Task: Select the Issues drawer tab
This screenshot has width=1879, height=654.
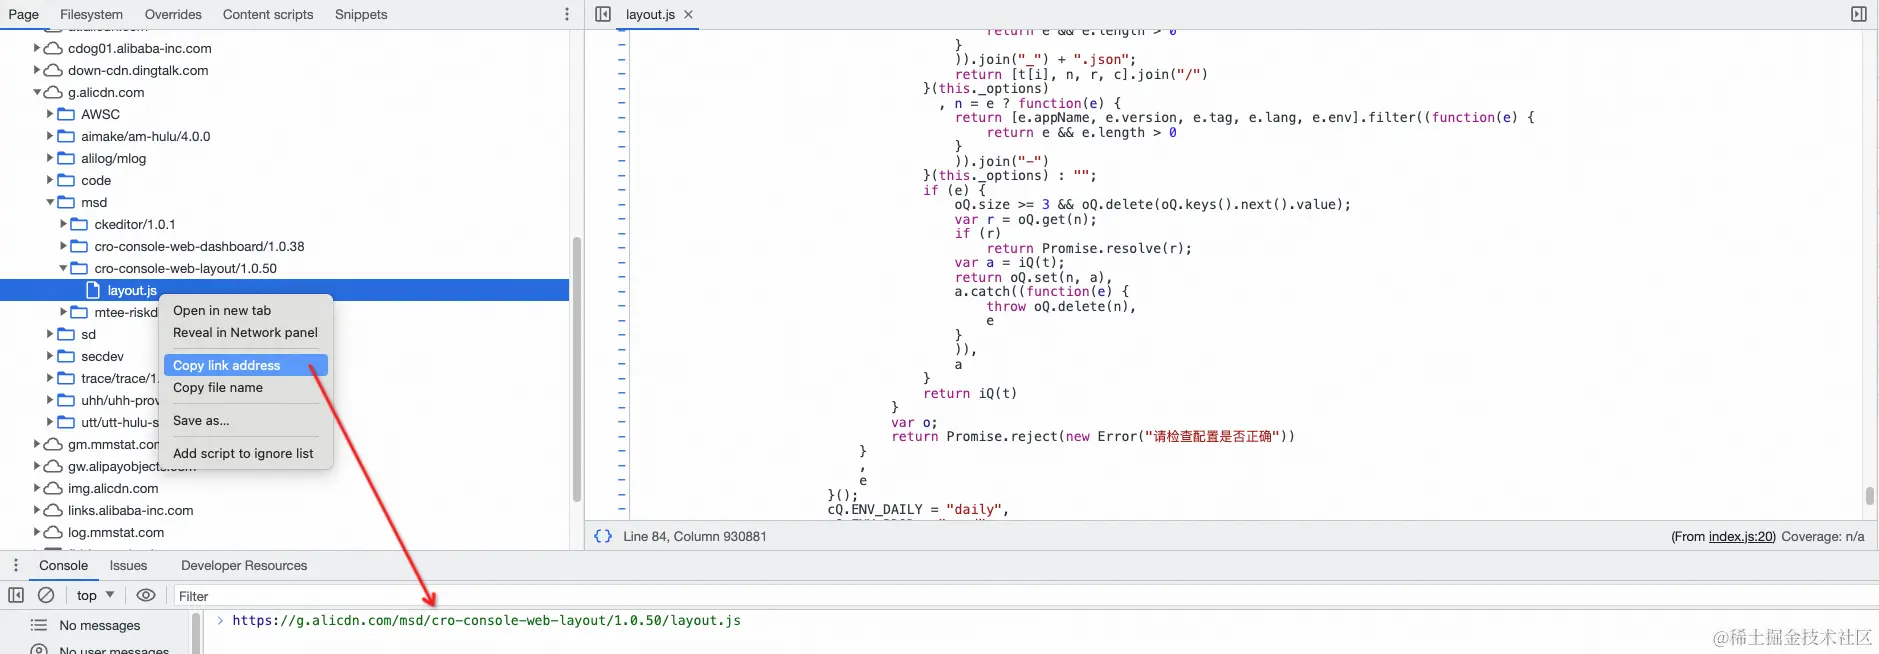Action: [128, 565]
